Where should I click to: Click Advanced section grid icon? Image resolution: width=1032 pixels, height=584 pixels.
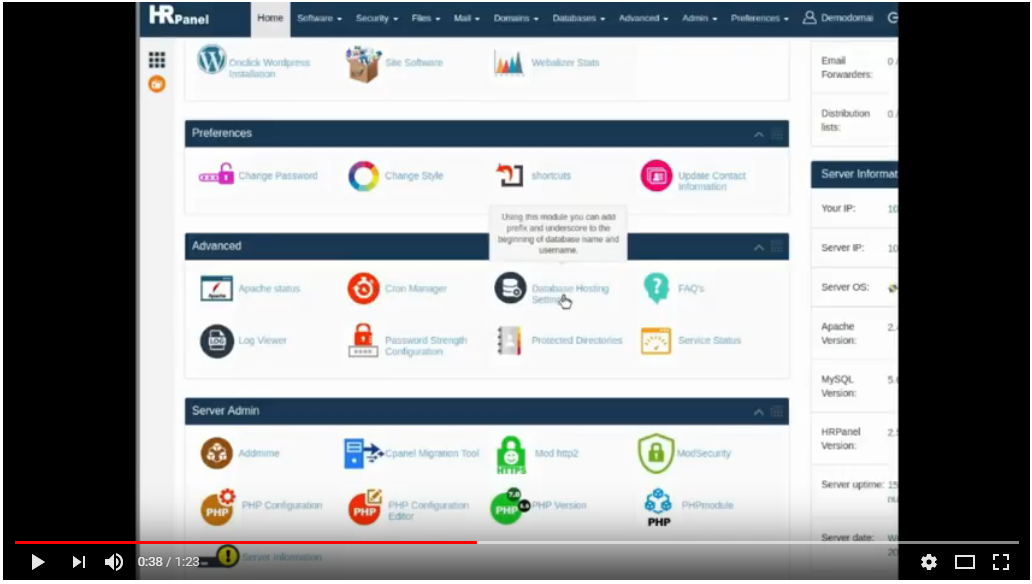tap(777, 248)
